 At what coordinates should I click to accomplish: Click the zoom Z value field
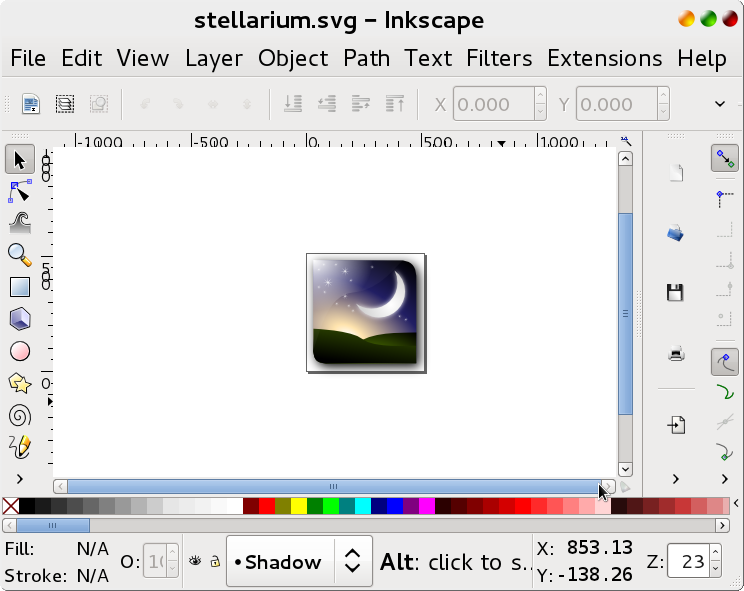(x=688, y=561)
